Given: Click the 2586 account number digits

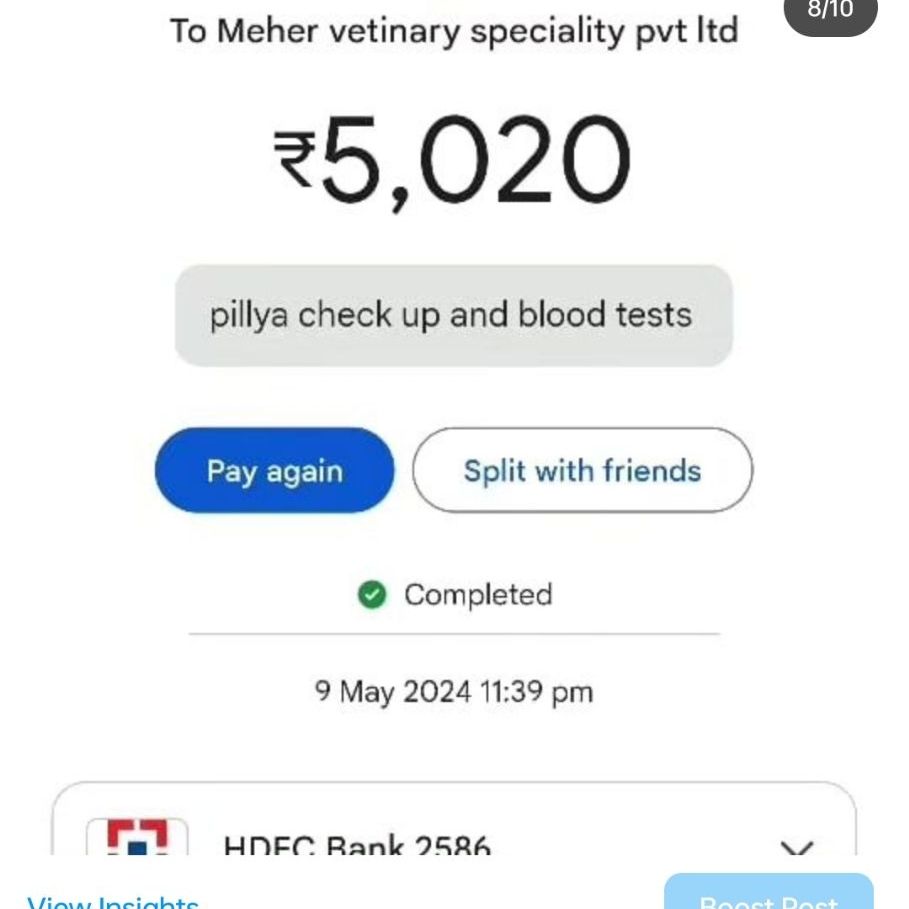Looking at the screenshot, I should point(452,847).
